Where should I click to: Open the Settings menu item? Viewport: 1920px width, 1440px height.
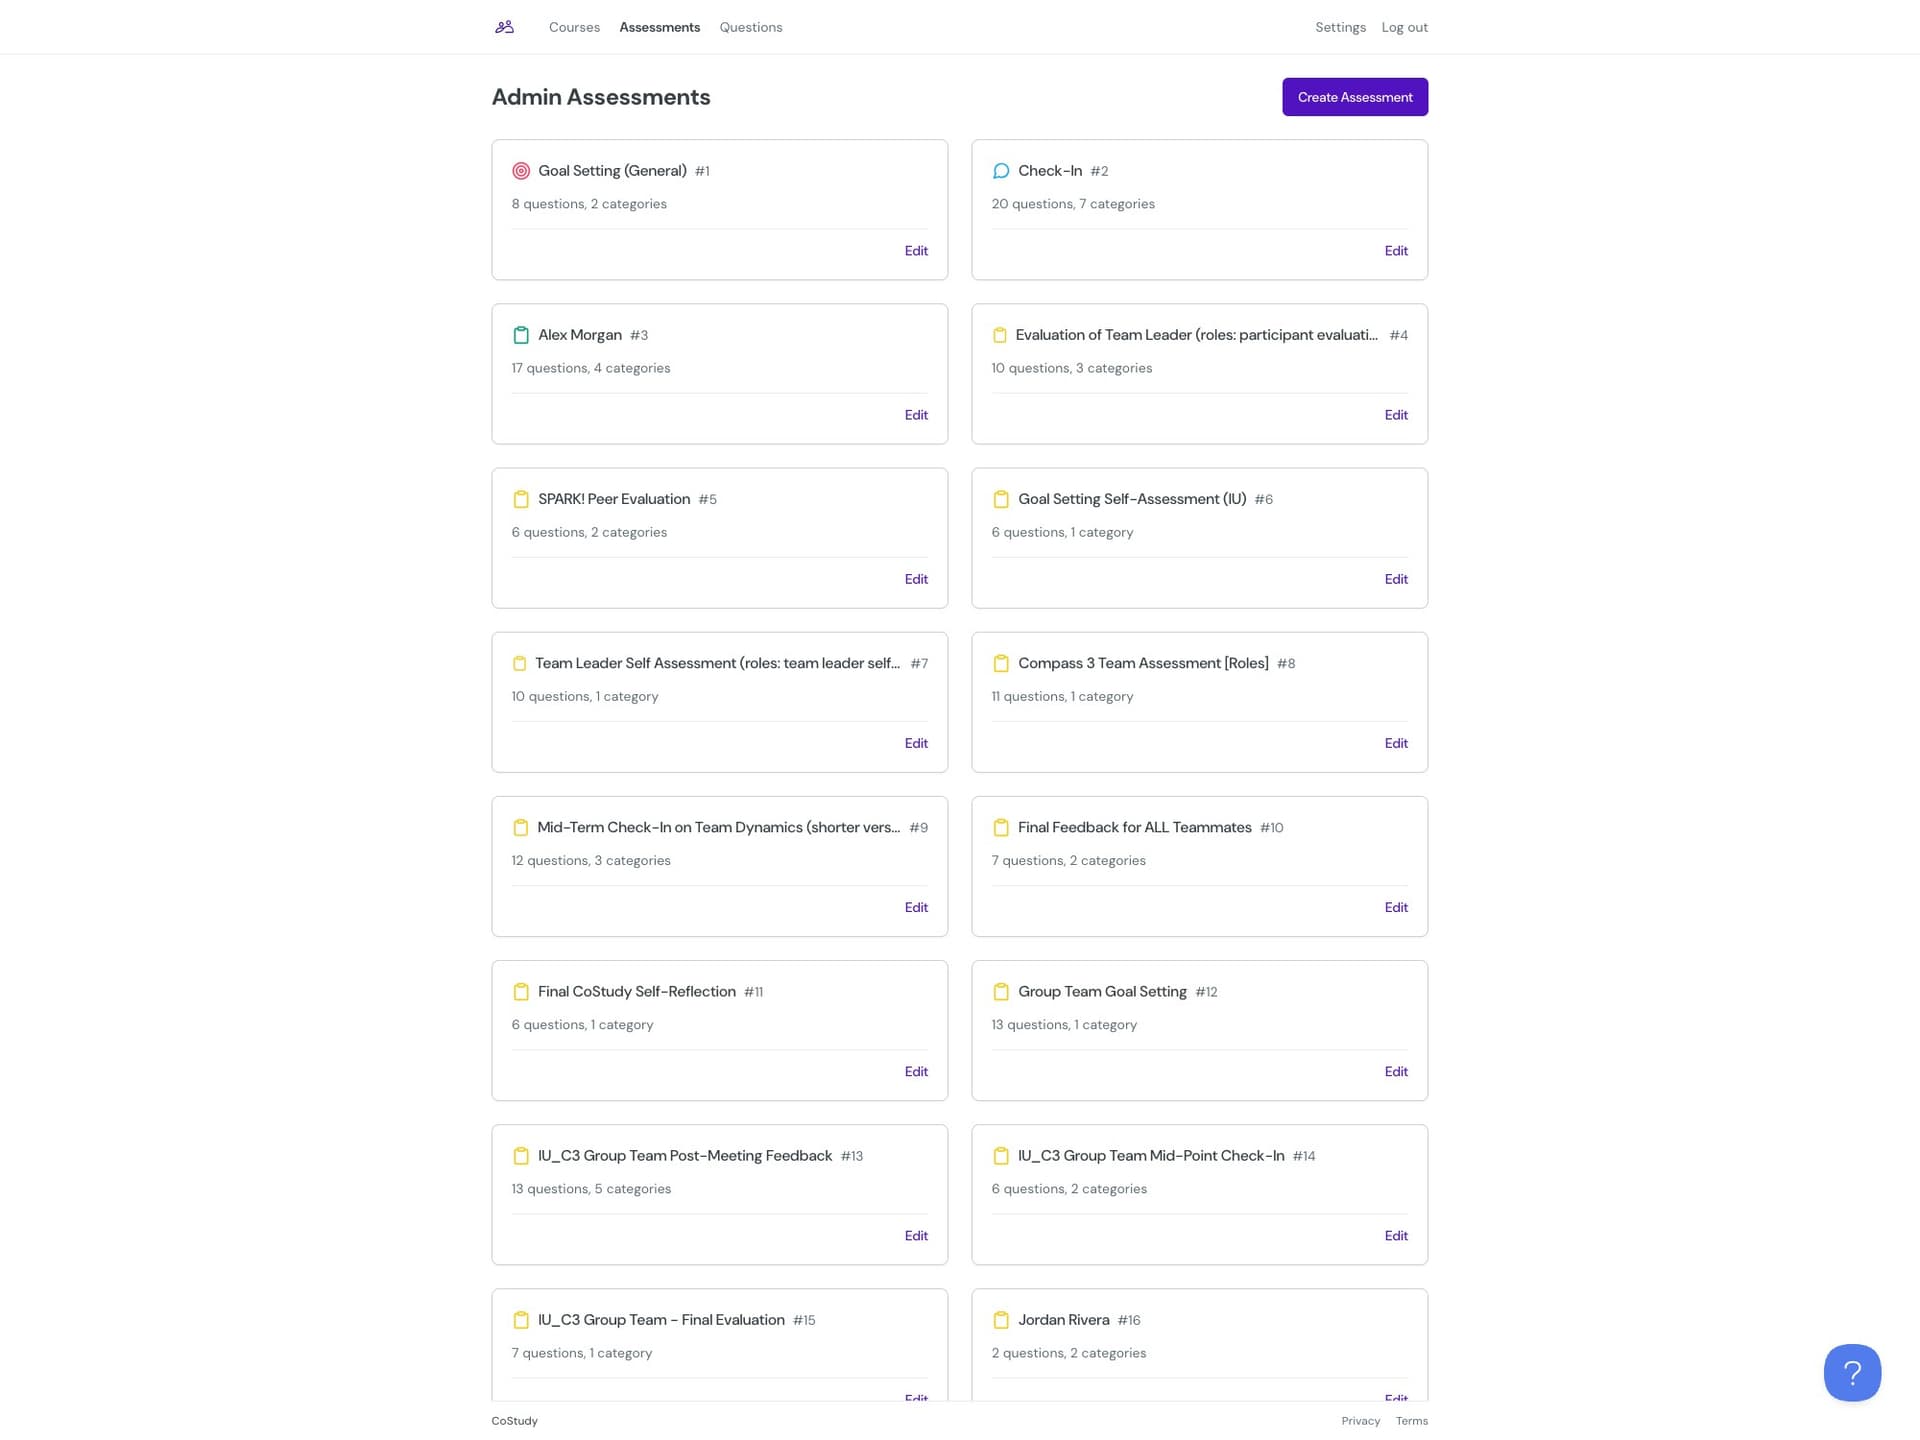pyautogui.click(x=1340, y=27)
